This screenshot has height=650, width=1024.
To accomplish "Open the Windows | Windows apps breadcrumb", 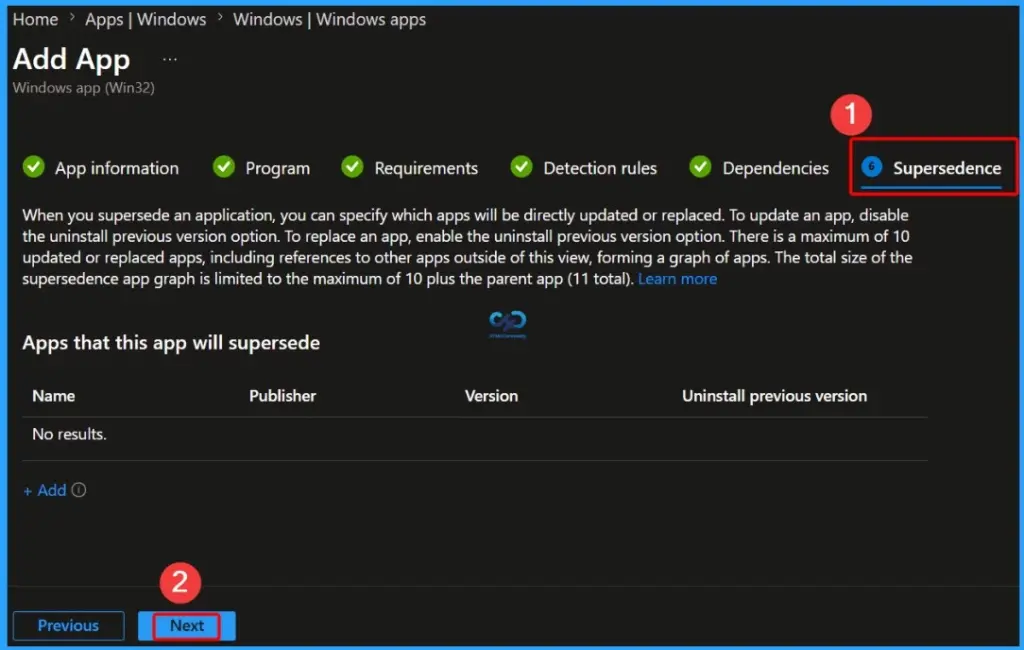I will pyautogui.click(x=329, y=20).
